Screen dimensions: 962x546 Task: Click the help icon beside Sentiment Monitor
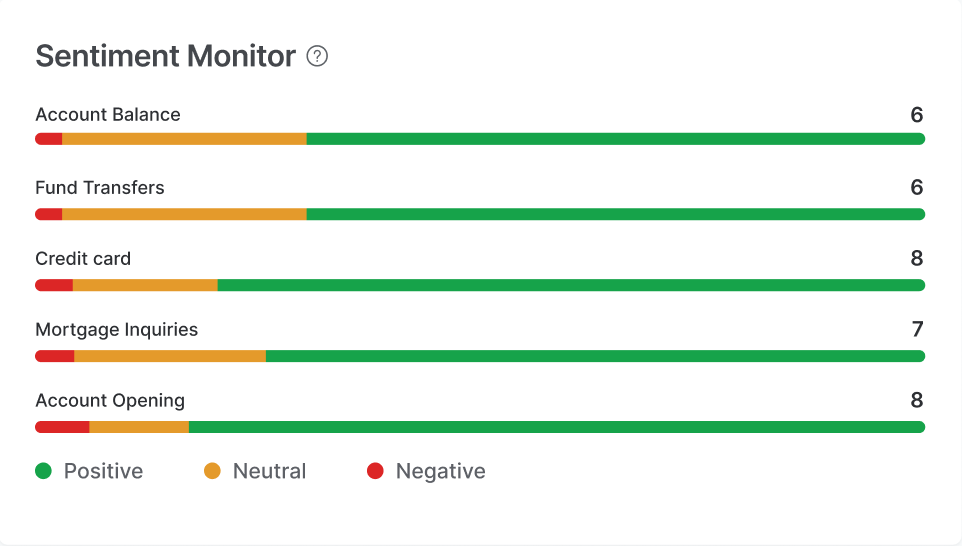pyautogui.click(x=317, y=57)
